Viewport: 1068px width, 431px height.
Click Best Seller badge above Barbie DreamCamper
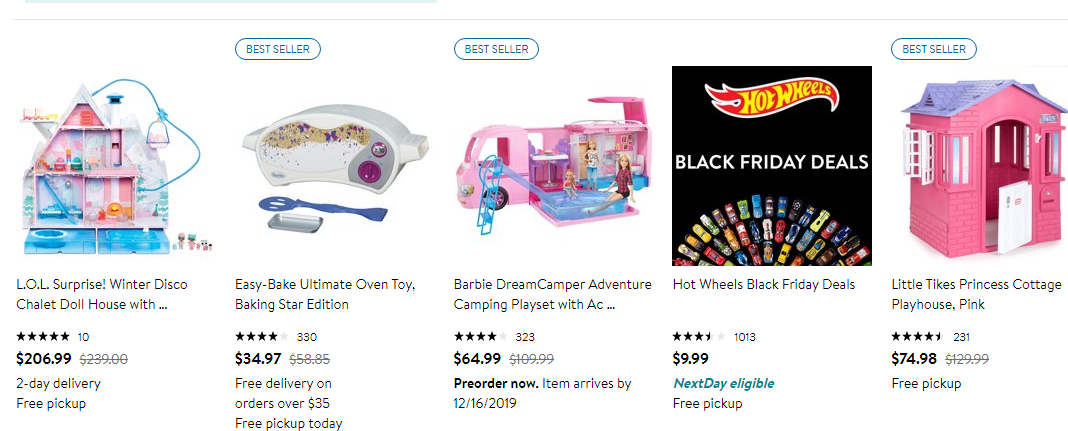click(496, 48)
